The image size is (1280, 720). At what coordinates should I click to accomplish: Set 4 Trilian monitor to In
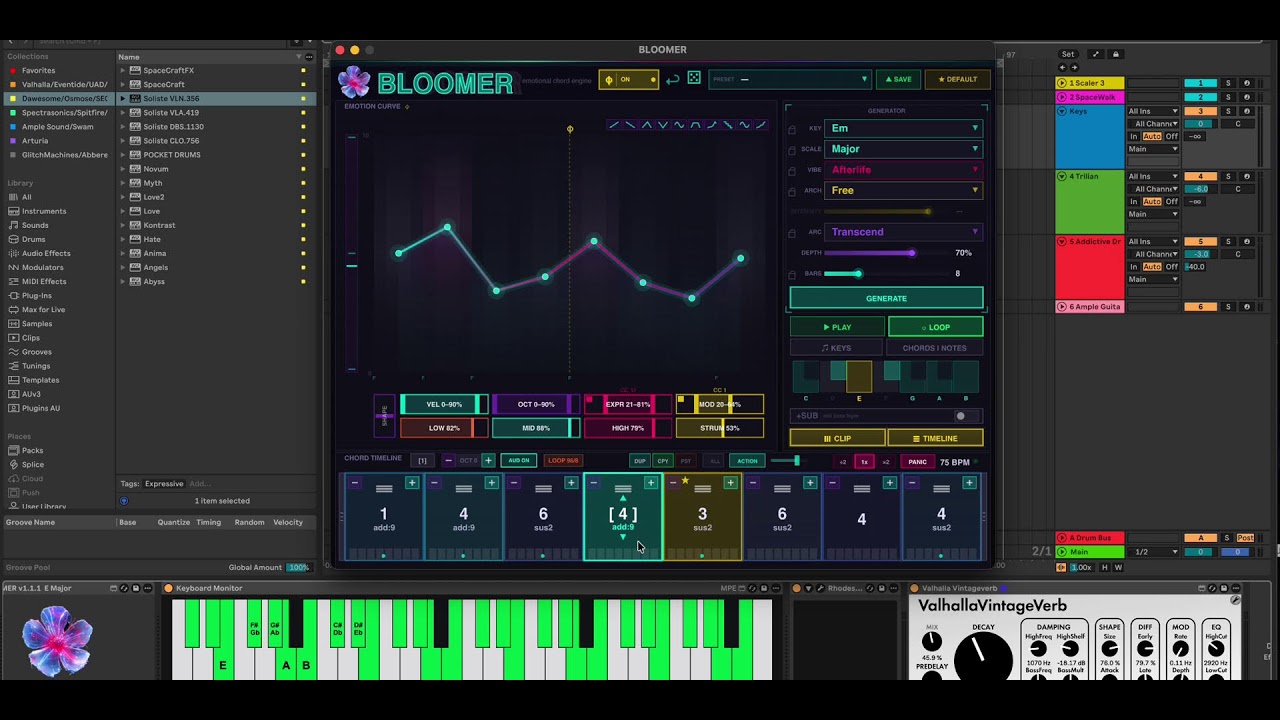click(1134, 201)
